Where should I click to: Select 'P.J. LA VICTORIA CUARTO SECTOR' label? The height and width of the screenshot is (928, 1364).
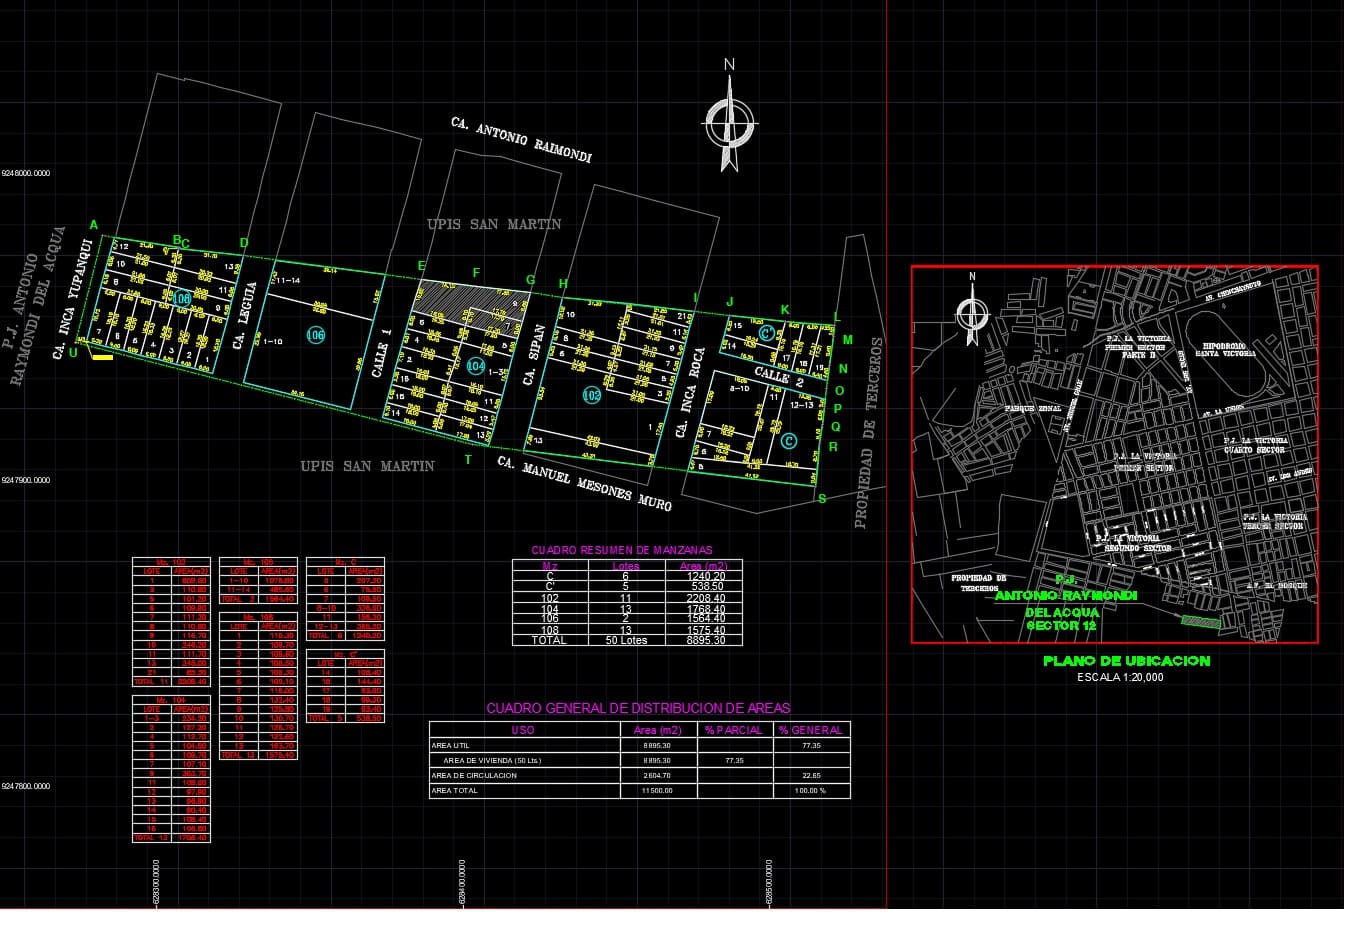[1256, 445]
